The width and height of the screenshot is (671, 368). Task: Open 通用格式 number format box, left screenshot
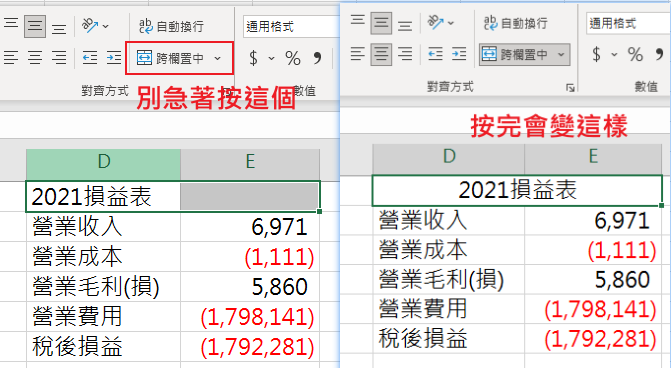click(291, 27)
